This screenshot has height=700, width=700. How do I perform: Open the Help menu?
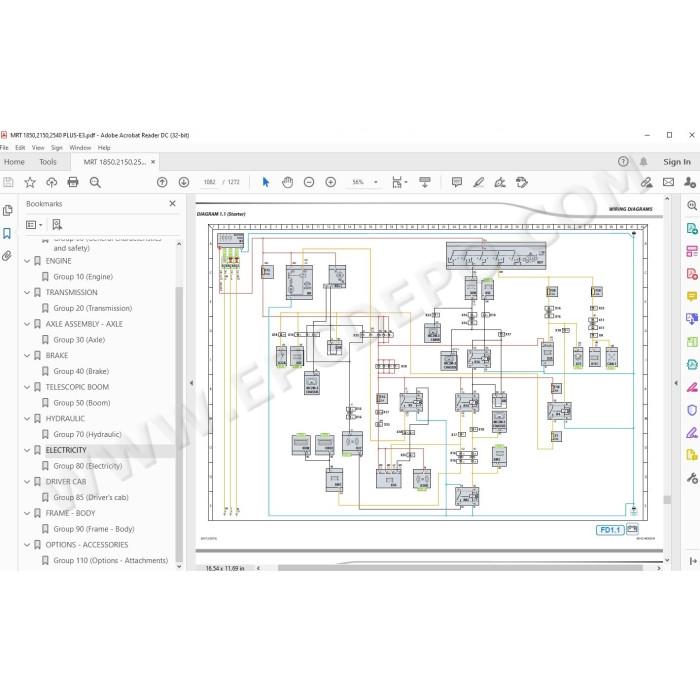click(x=104, y=147)
